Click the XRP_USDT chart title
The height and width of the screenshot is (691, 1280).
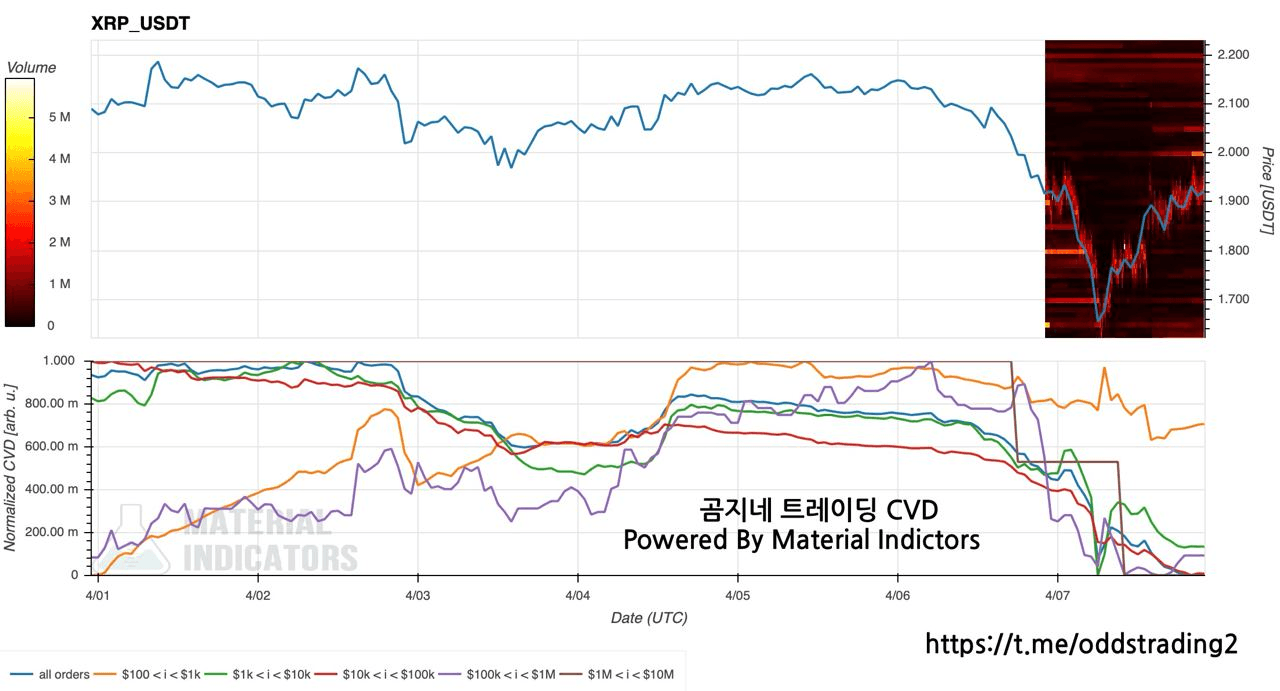tap(140, 24)
